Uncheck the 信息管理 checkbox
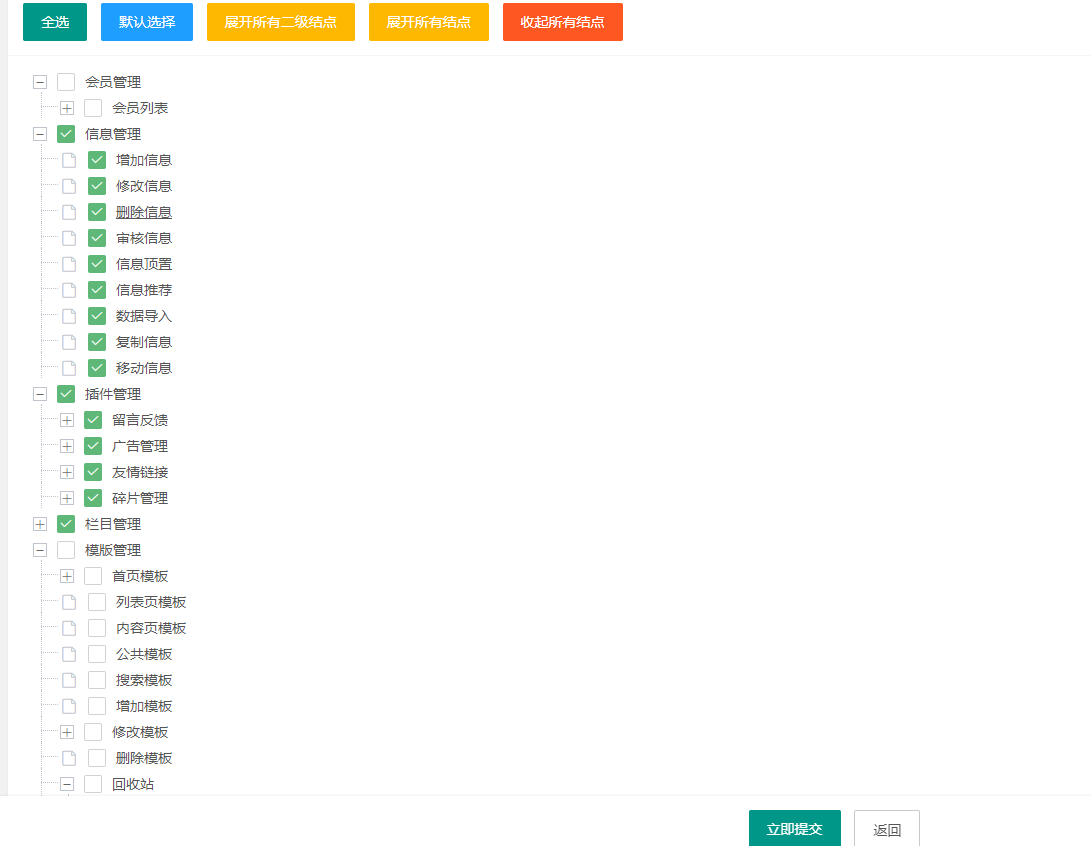The height and width of the screenshot is (846, 1091). coord(66,134)
